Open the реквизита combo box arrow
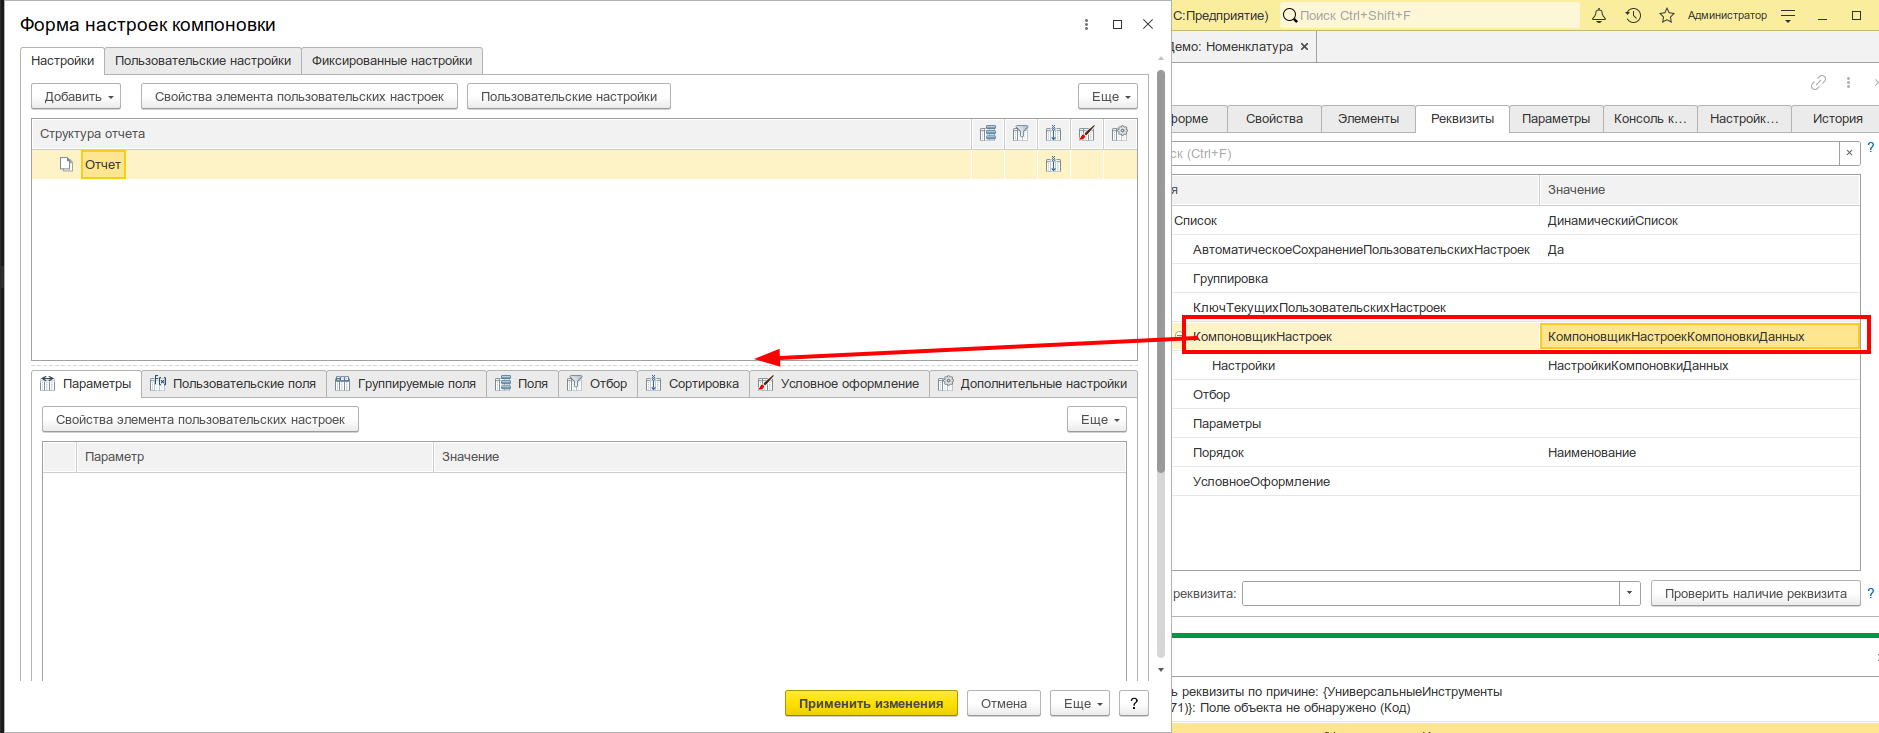Viewport: 1879px width, 733px height. [1630, 593]
